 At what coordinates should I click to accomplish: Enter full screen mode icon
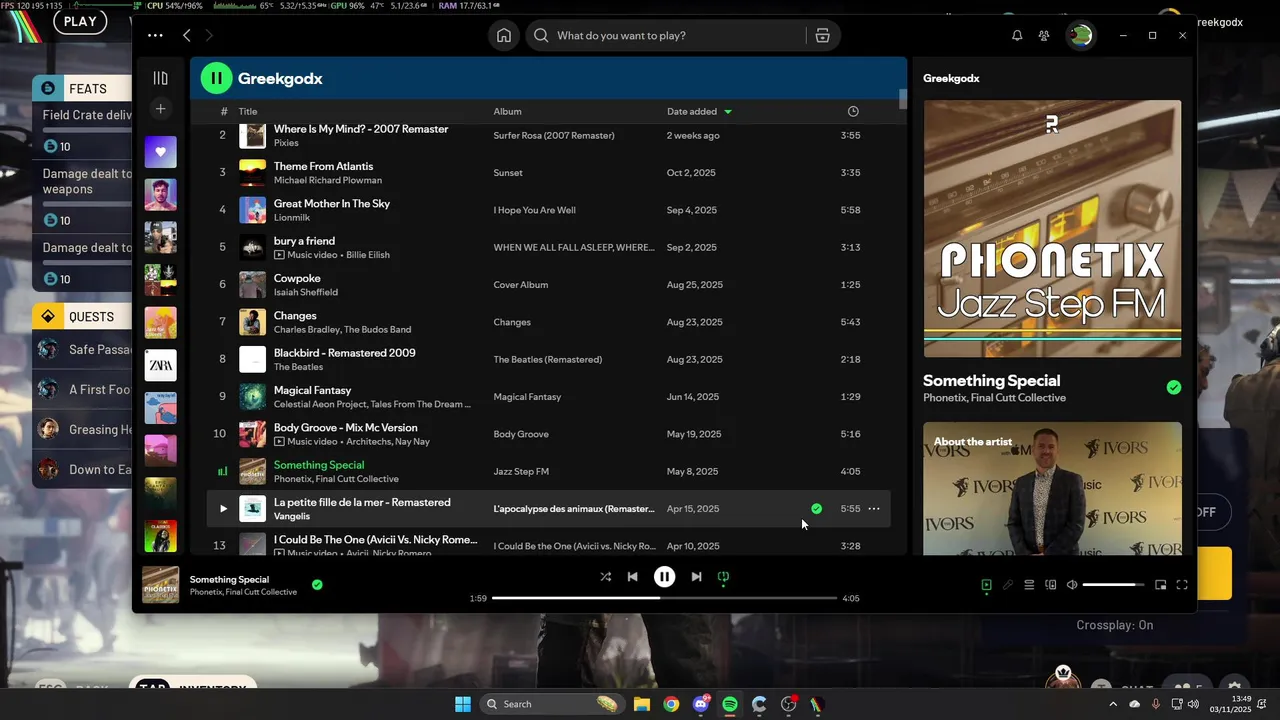pos(1182,585)
